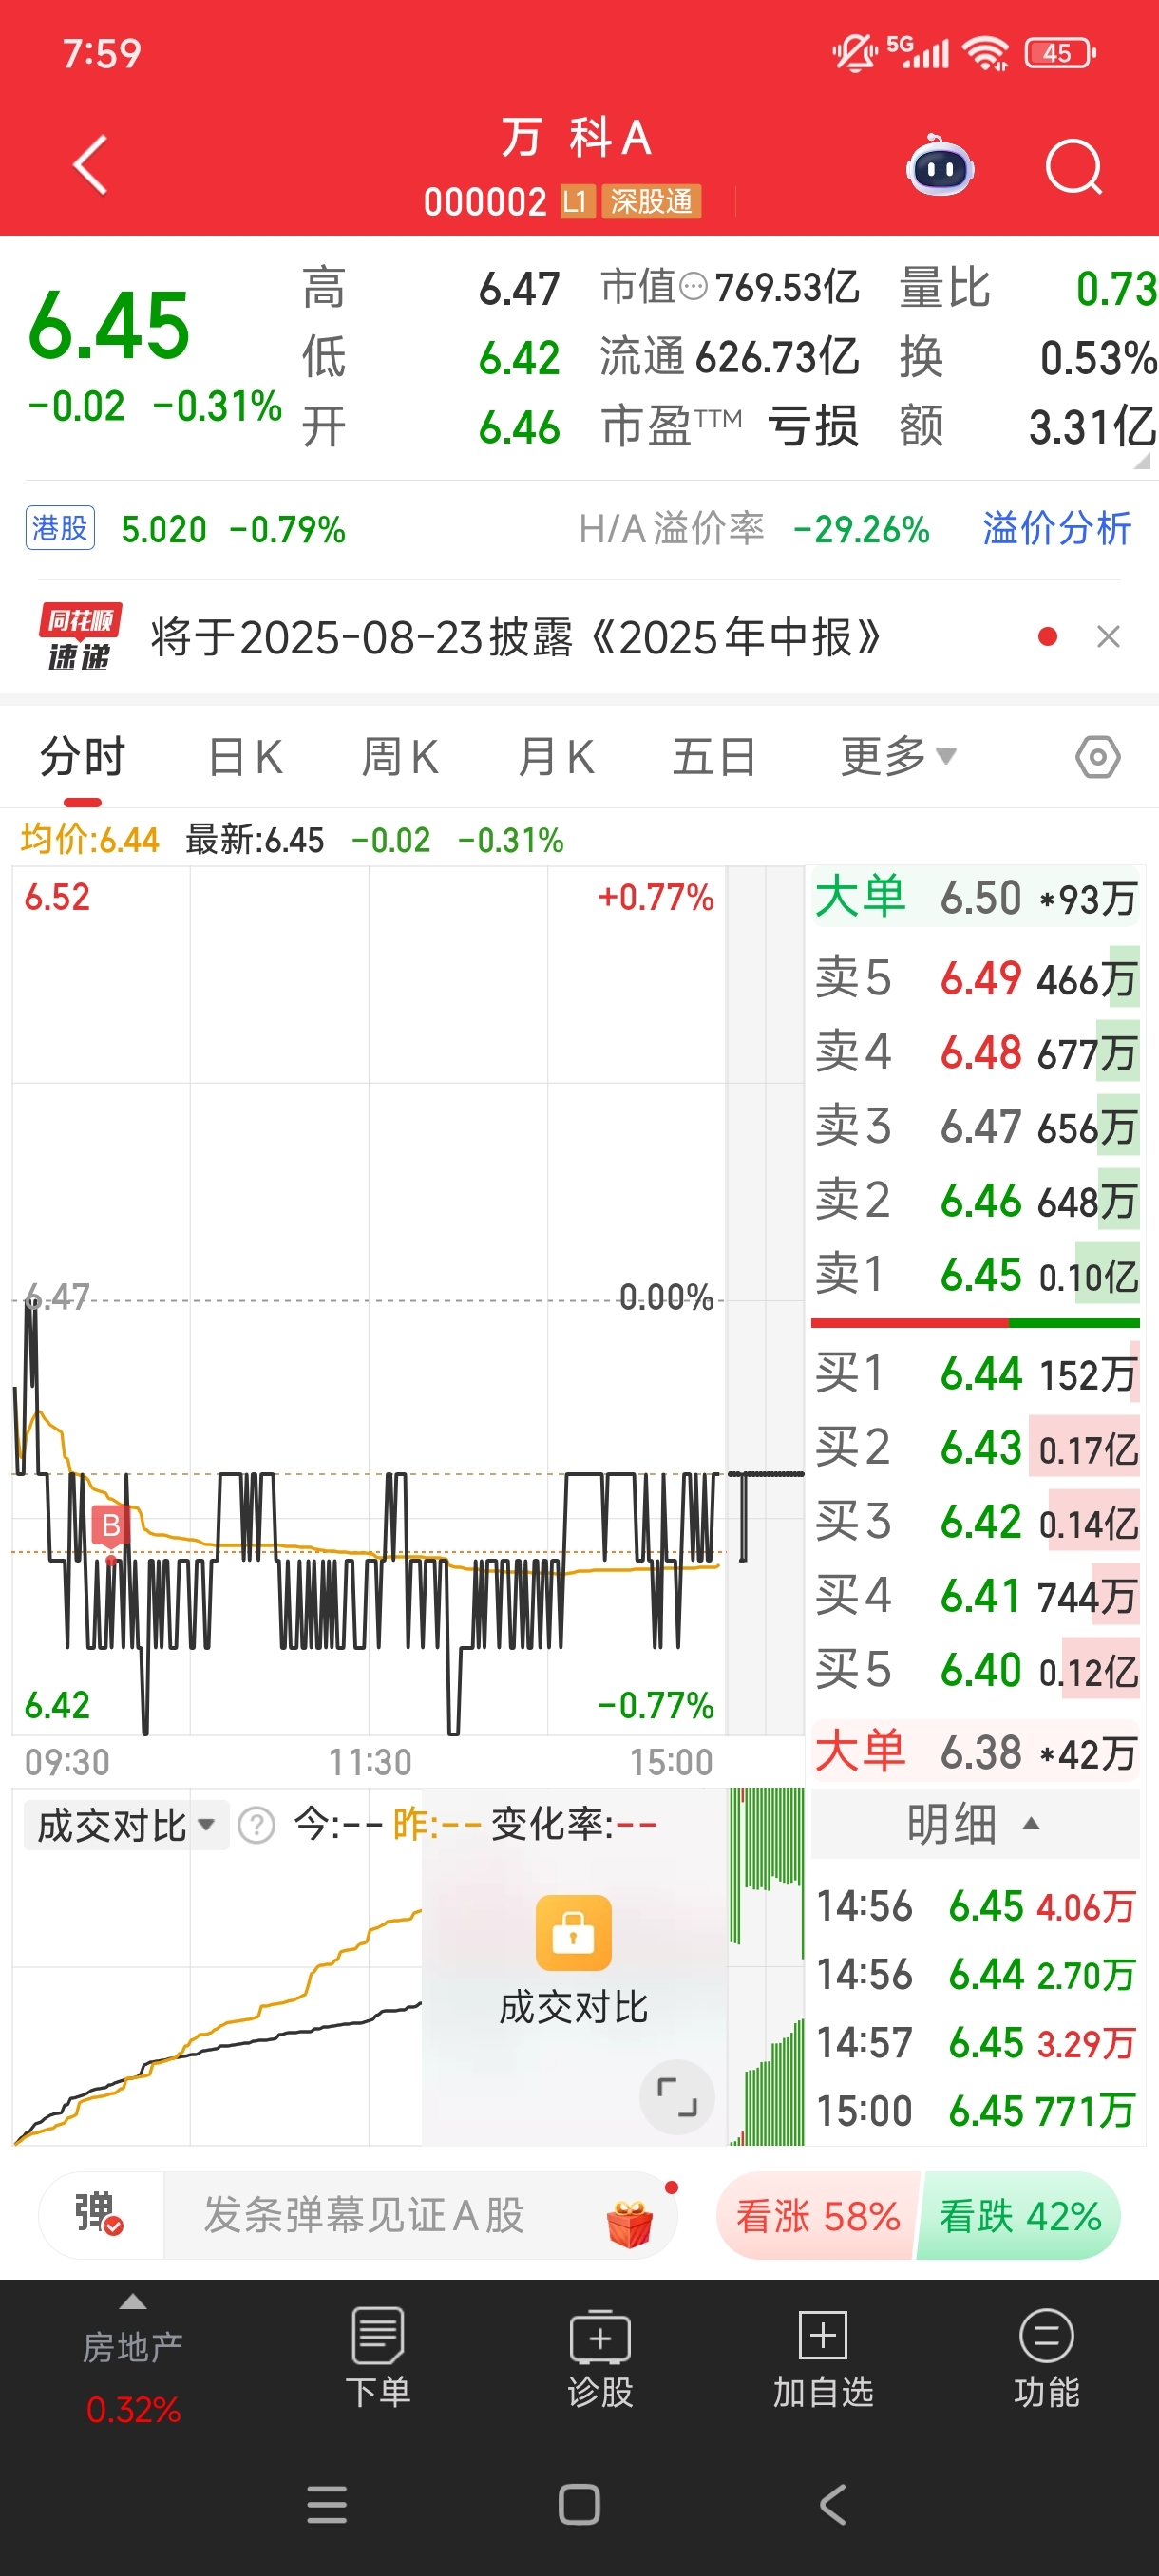Select the 买3 6.42 order row
Screen dimensions: 1159x2576
[x=975, y=1521]
